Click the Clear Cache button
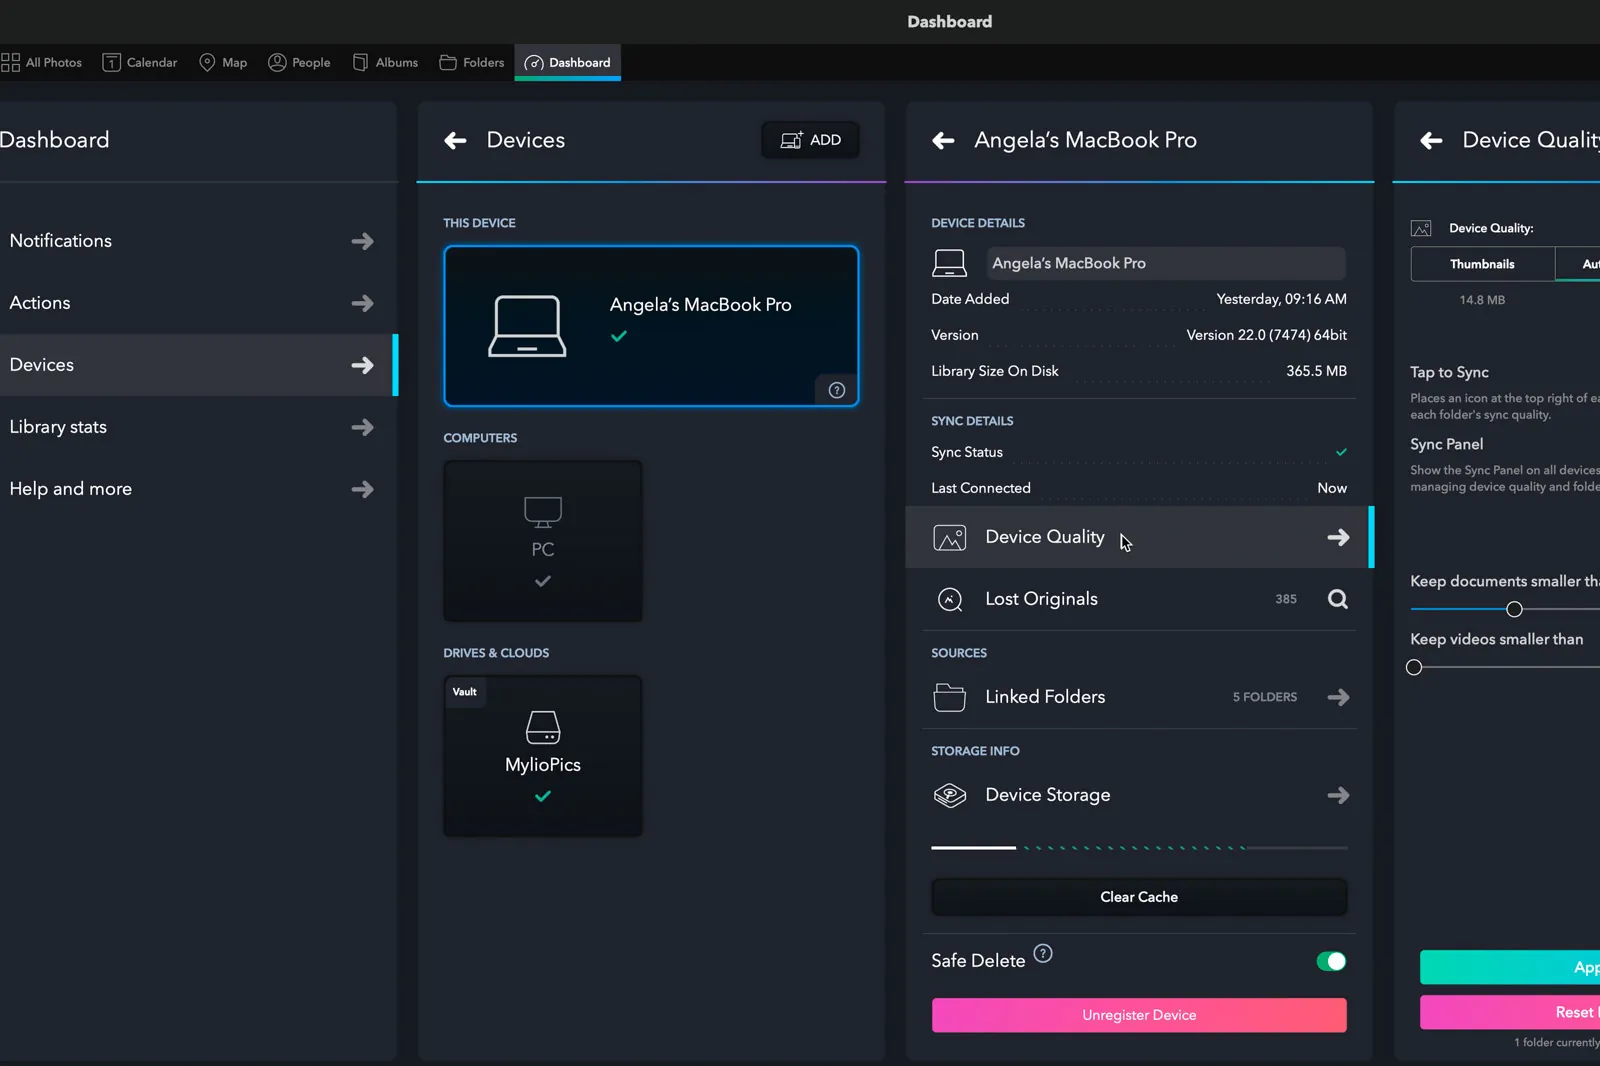The width and height of the screenshot is (1600, 1066). click(x=1139, y=897)
